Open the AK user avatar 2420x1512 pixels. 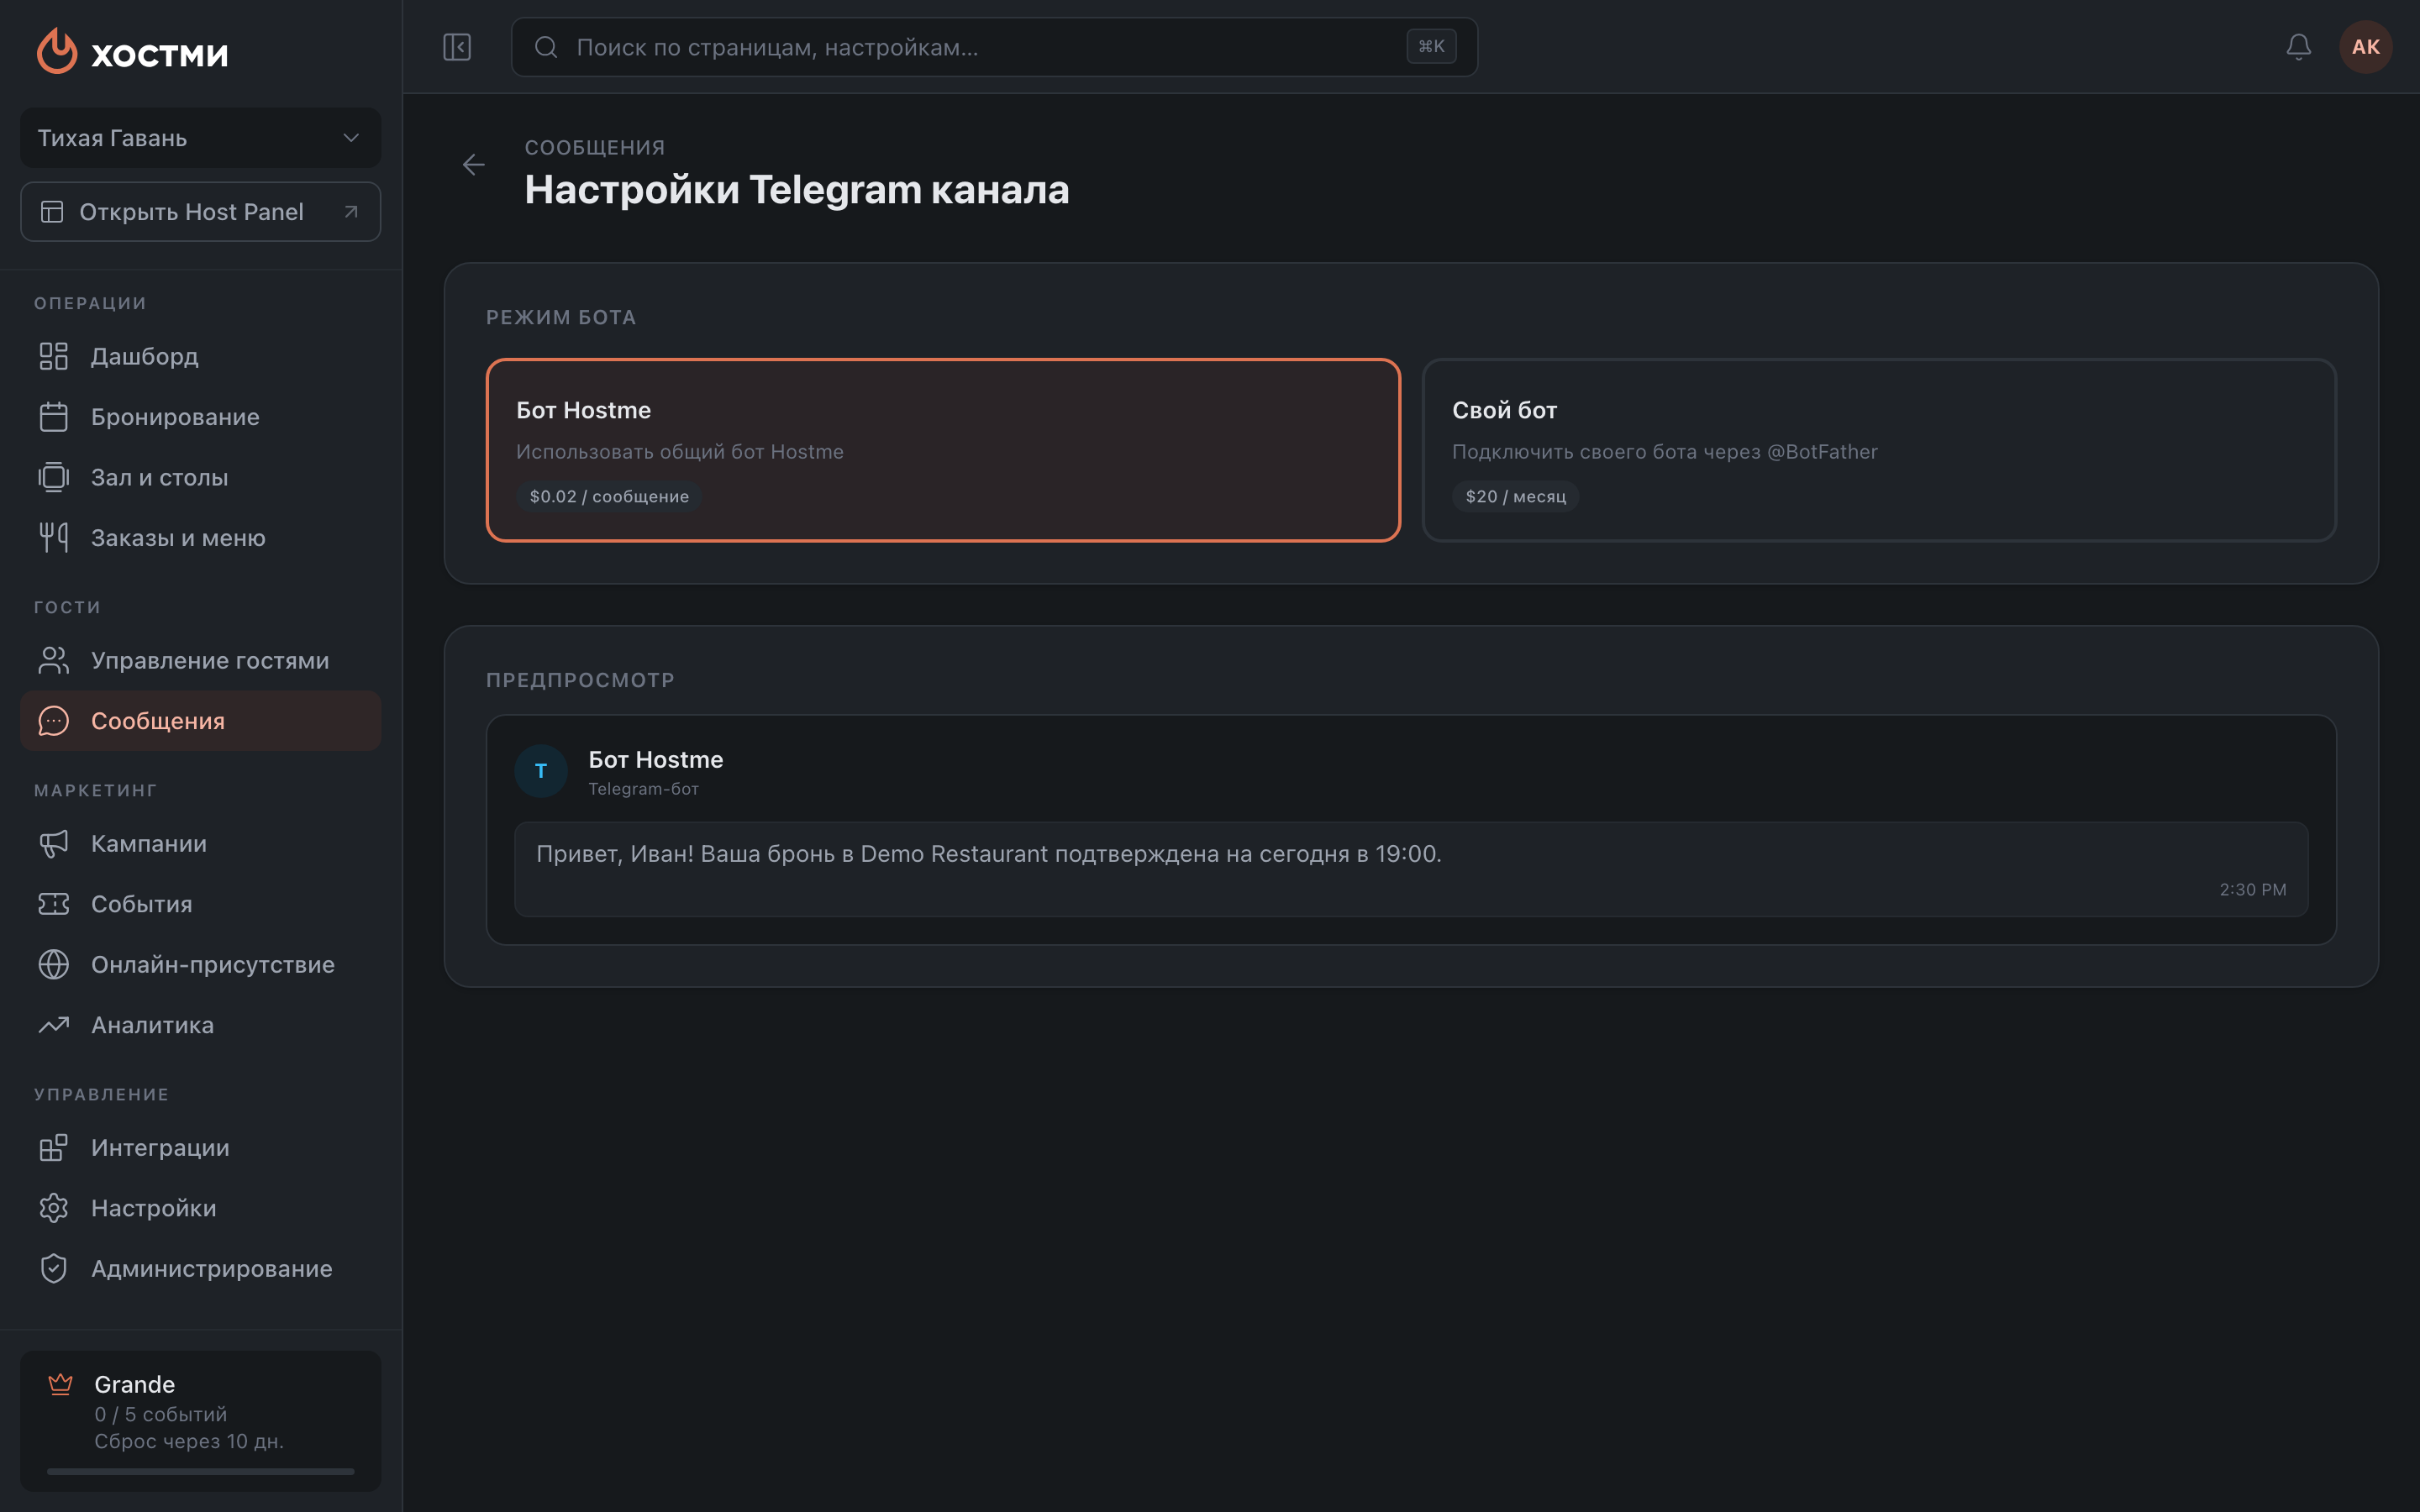pos(2366,47)
